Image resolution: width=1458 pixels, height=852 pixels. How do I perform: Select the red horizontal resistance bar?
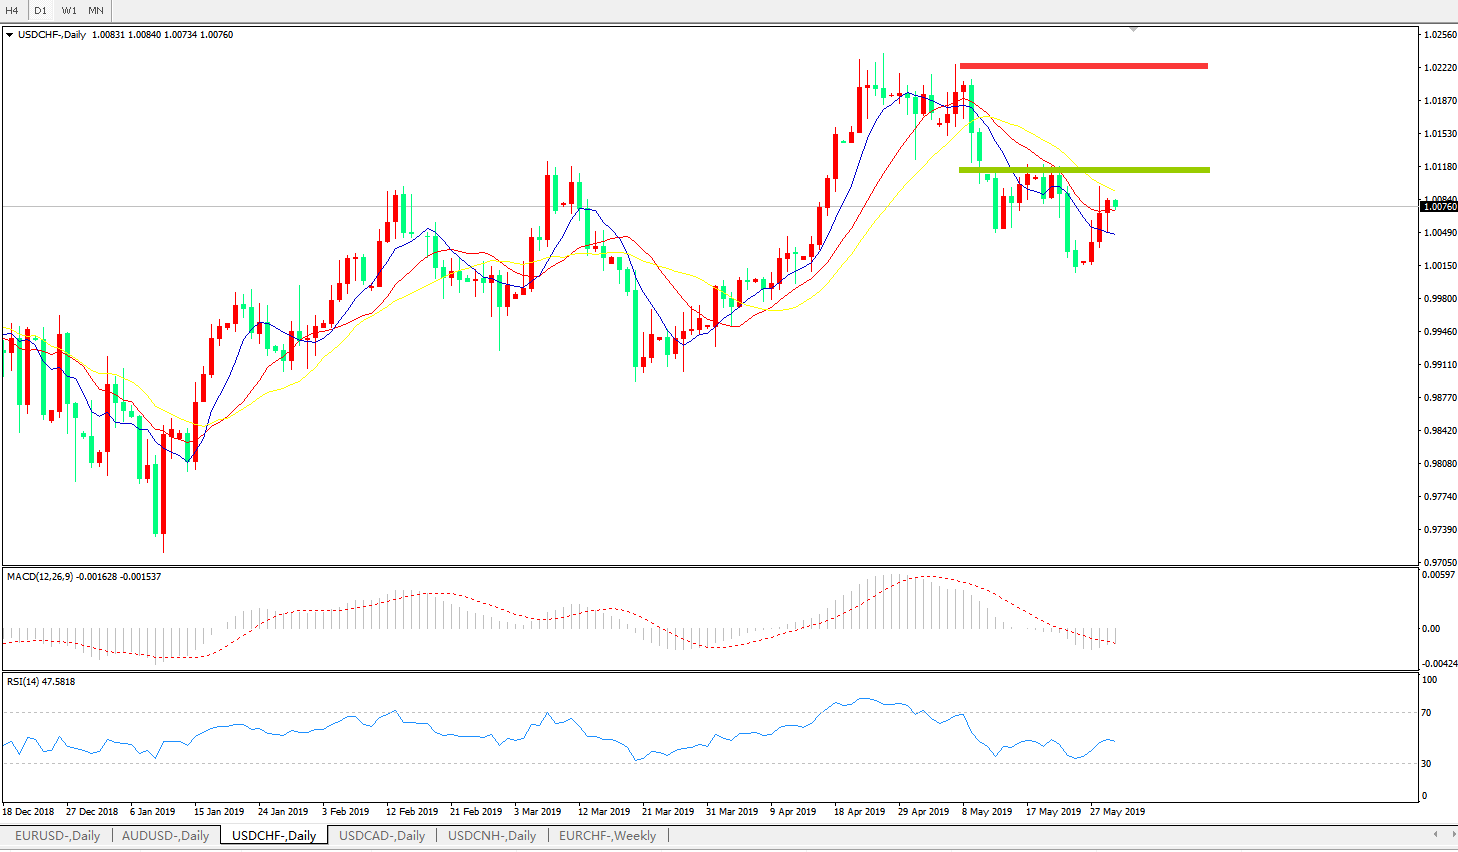click(1083, 66)
